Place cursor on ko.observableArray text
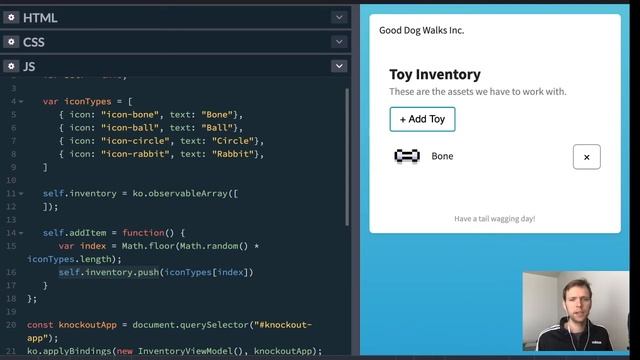Screen dimensions: 640x360 [x=180, y=193]
